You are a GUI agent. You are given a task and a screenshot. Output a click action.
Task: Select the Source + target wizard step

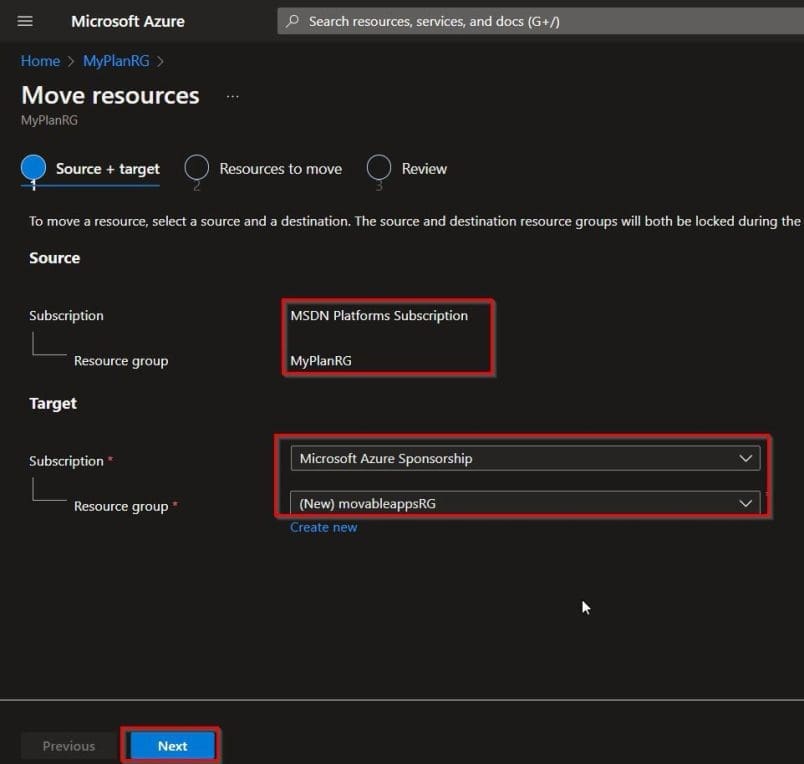[x=106, y=168]
